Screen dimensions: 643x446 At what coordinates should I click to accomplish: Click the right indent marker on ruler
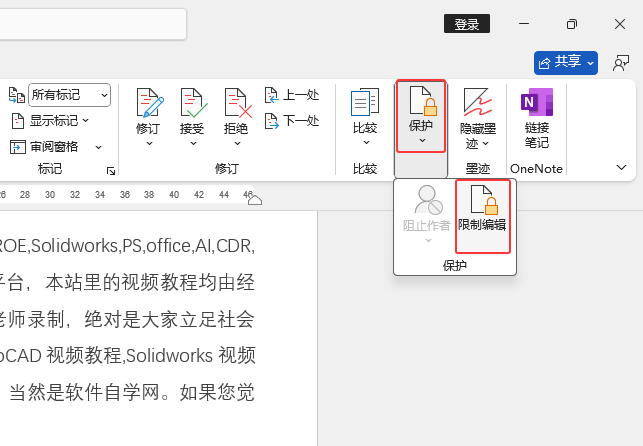pyautogui.click(x=255, y=200)
